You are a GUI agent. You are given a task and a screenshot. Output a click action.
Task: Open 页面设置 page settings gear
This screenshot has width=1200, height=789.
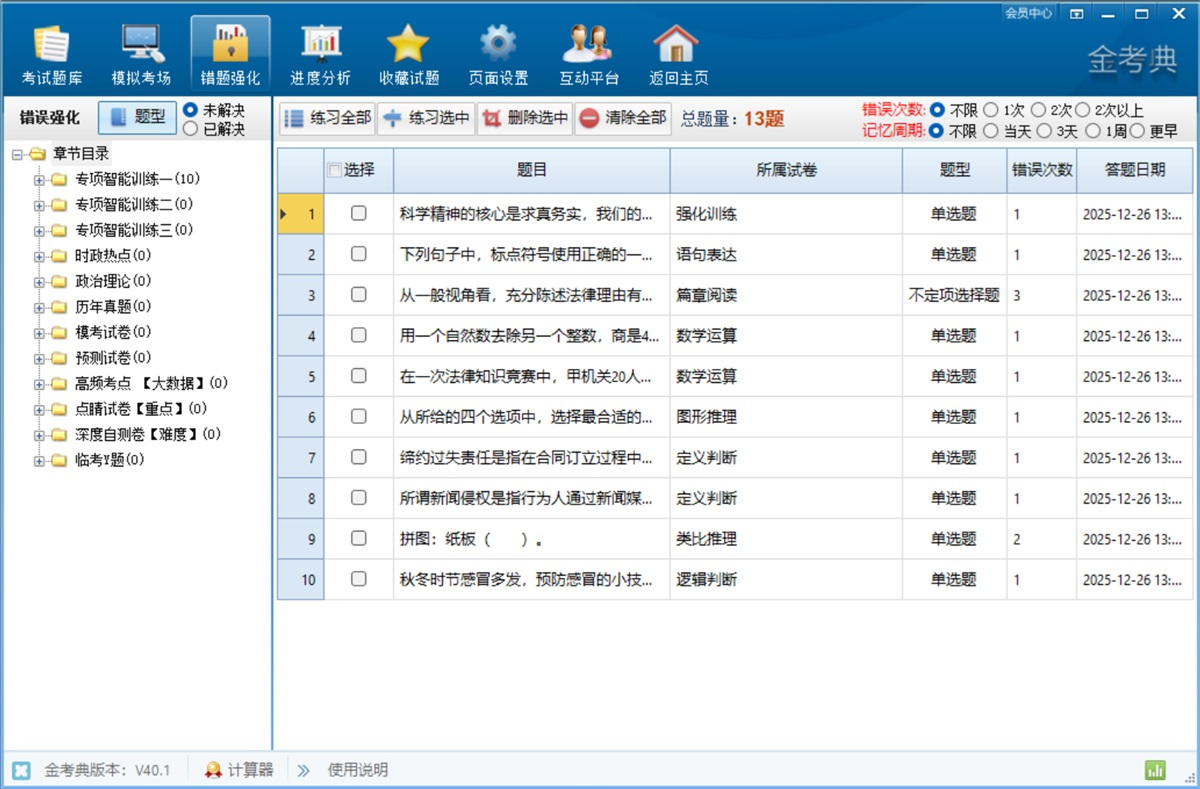(498, 54)
